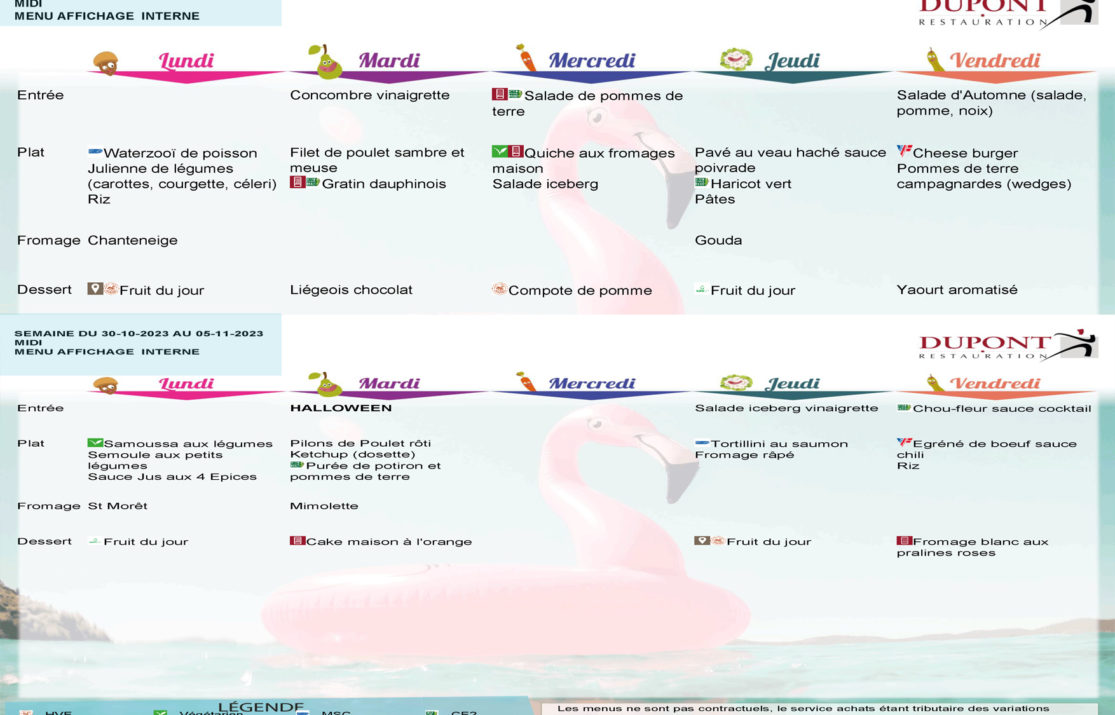
Task: Click 'Semoule aux petits légumes'
Action: pos(155,460)
